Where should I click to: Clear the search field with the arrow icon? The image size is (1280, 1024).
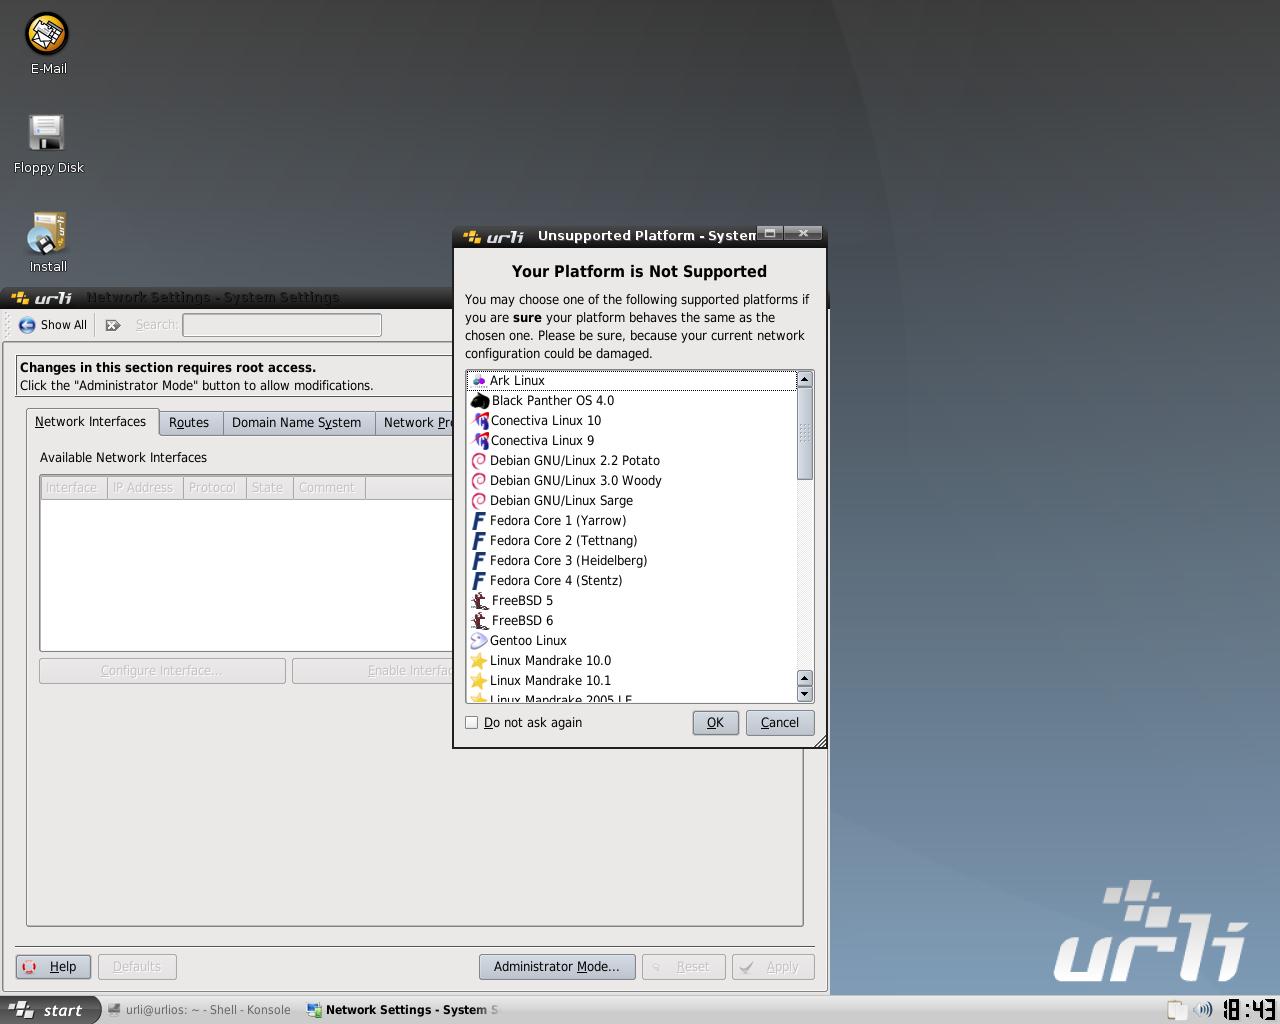click(113, 325)
